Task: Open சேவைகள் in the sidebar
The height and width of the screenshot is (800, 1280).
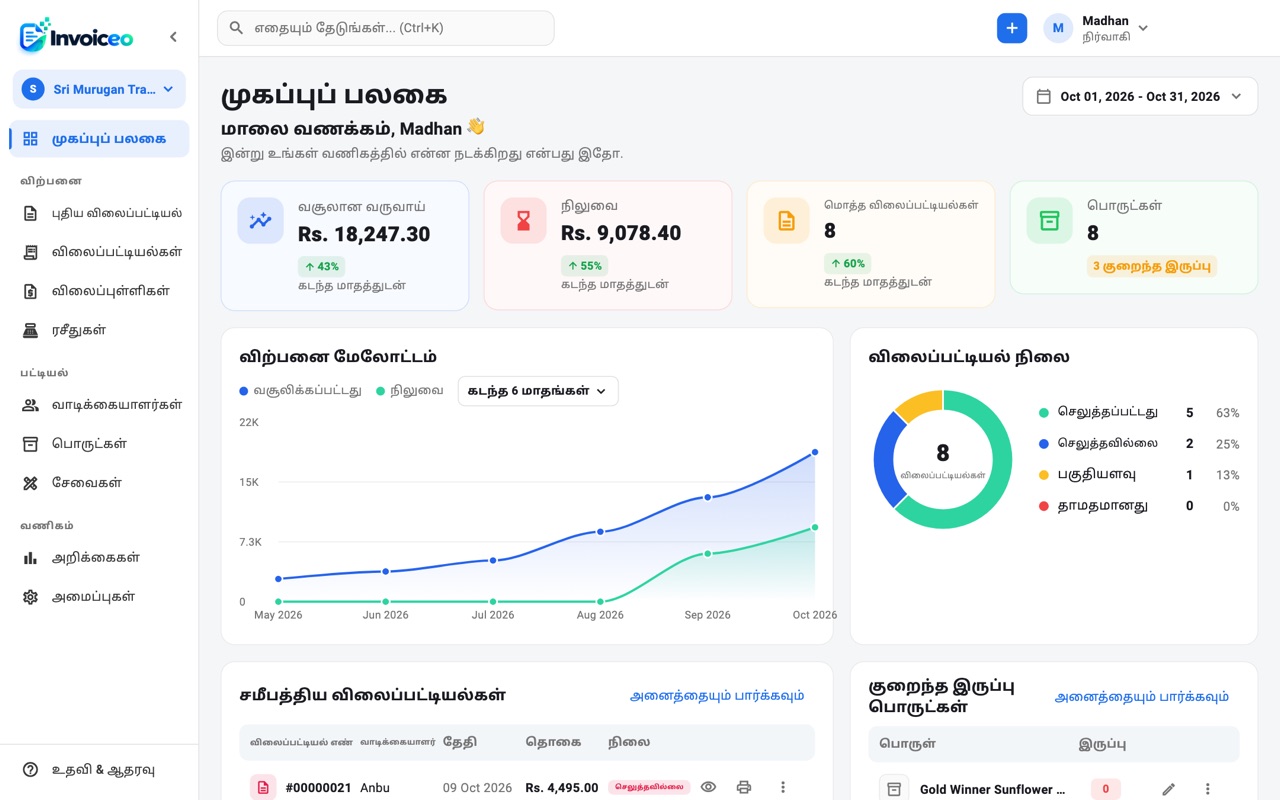Action: pos(99,483)
